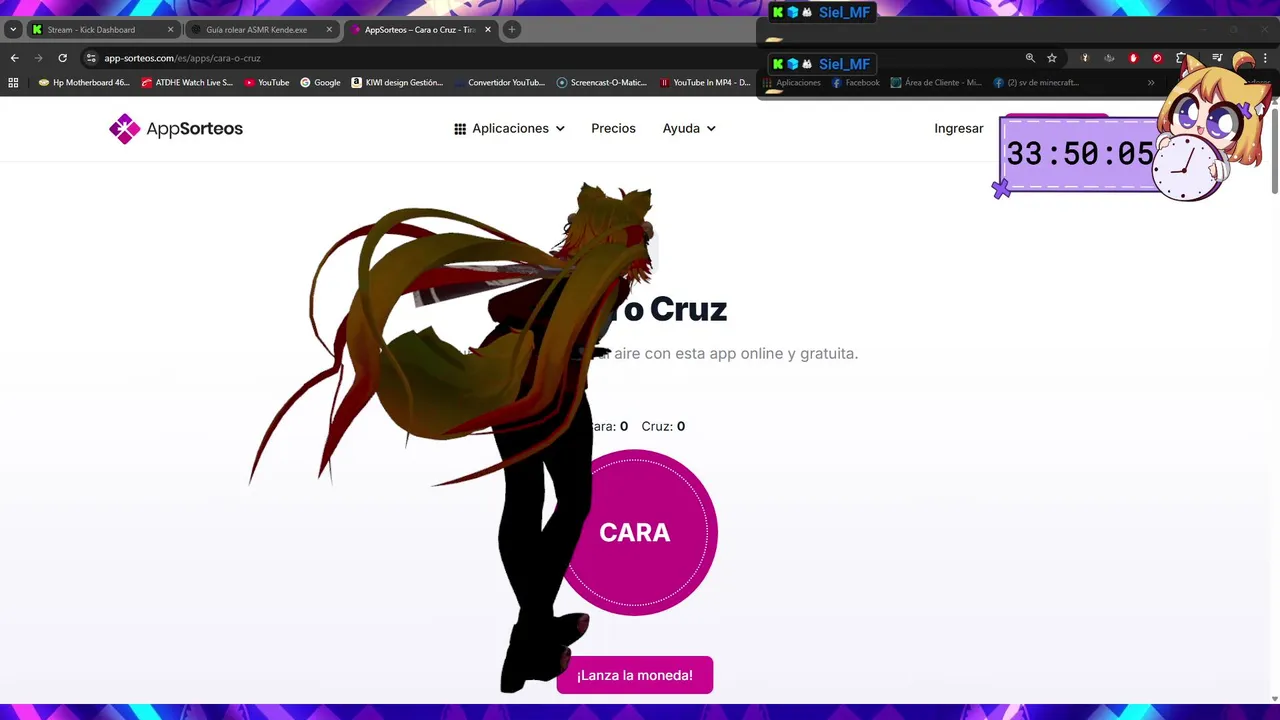
Task: Reload the current page
Action: coord(62,58)
